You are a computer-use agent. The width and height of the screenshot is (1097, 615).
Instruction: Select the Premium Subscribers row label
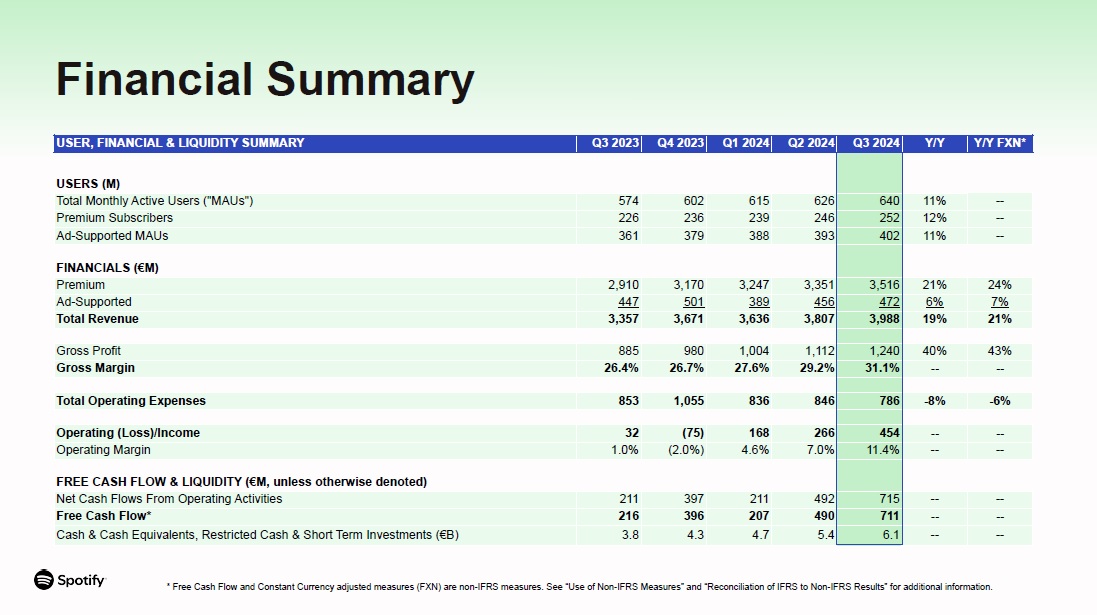pyautogui.click(x=114, y=218)
